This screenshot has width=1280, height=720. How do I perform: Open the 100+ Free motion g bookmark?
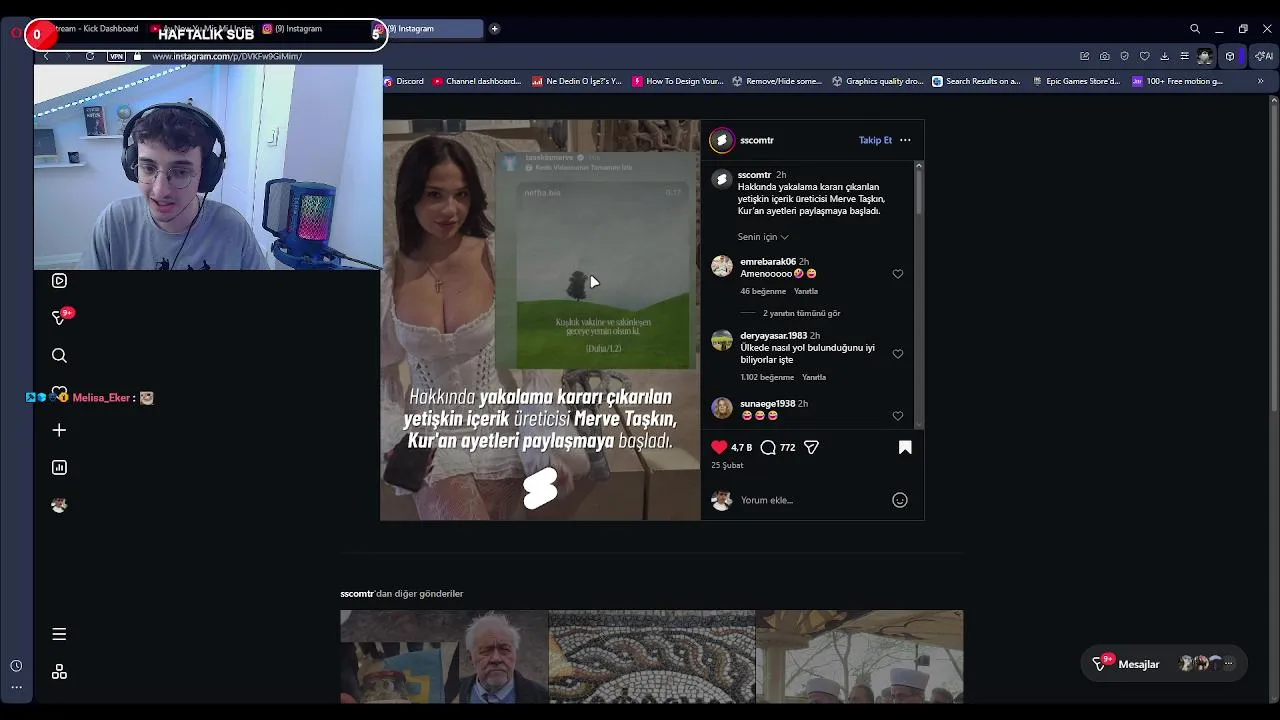(x=1178, y=81)
